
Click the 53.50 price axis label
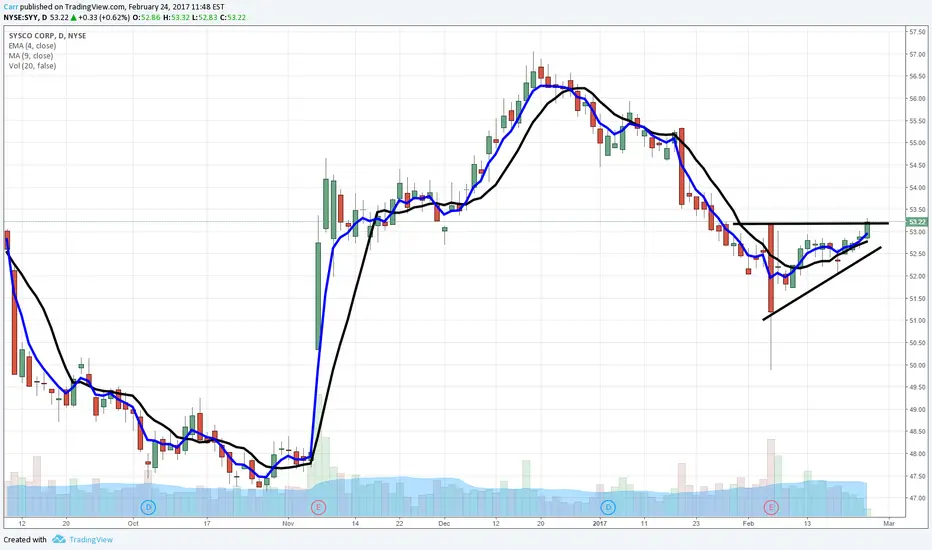click(x=917, y=210)
